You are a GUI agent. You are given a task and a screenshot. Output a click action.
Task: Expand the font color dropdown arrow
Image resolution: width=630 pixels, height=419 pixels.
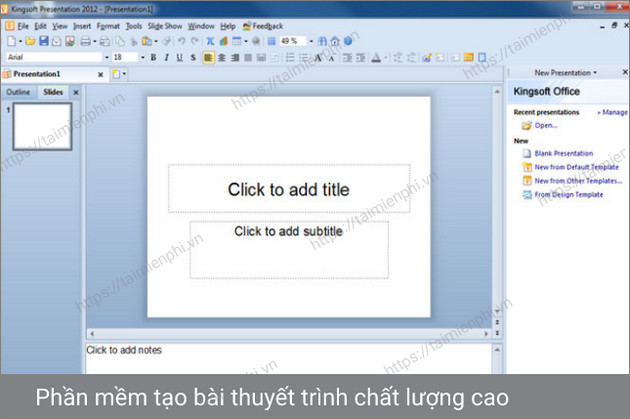[385, 57]
